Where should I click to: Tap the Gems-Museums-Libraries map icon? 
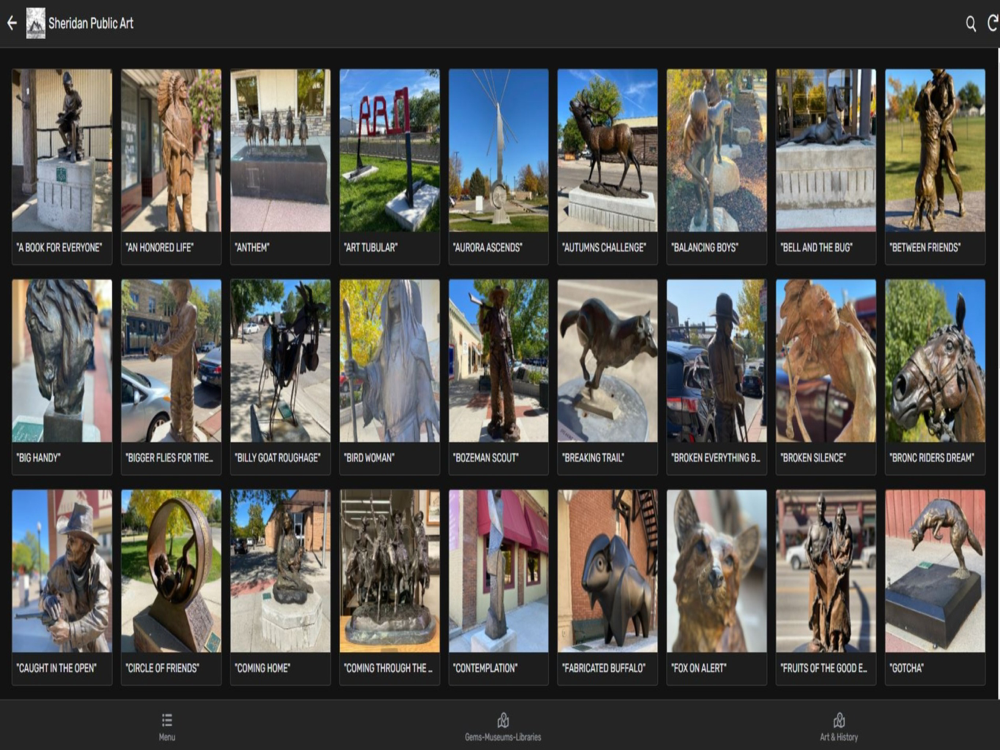coord(503,720)
